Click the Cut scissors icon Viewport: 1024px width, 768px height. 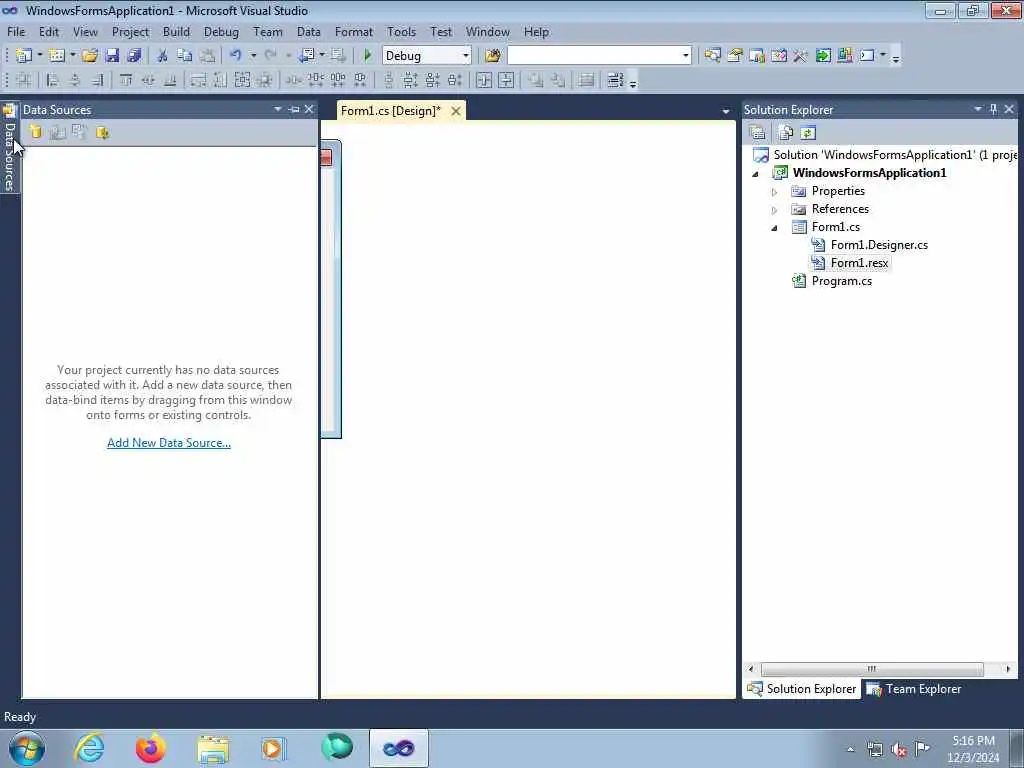pos(163,56)
